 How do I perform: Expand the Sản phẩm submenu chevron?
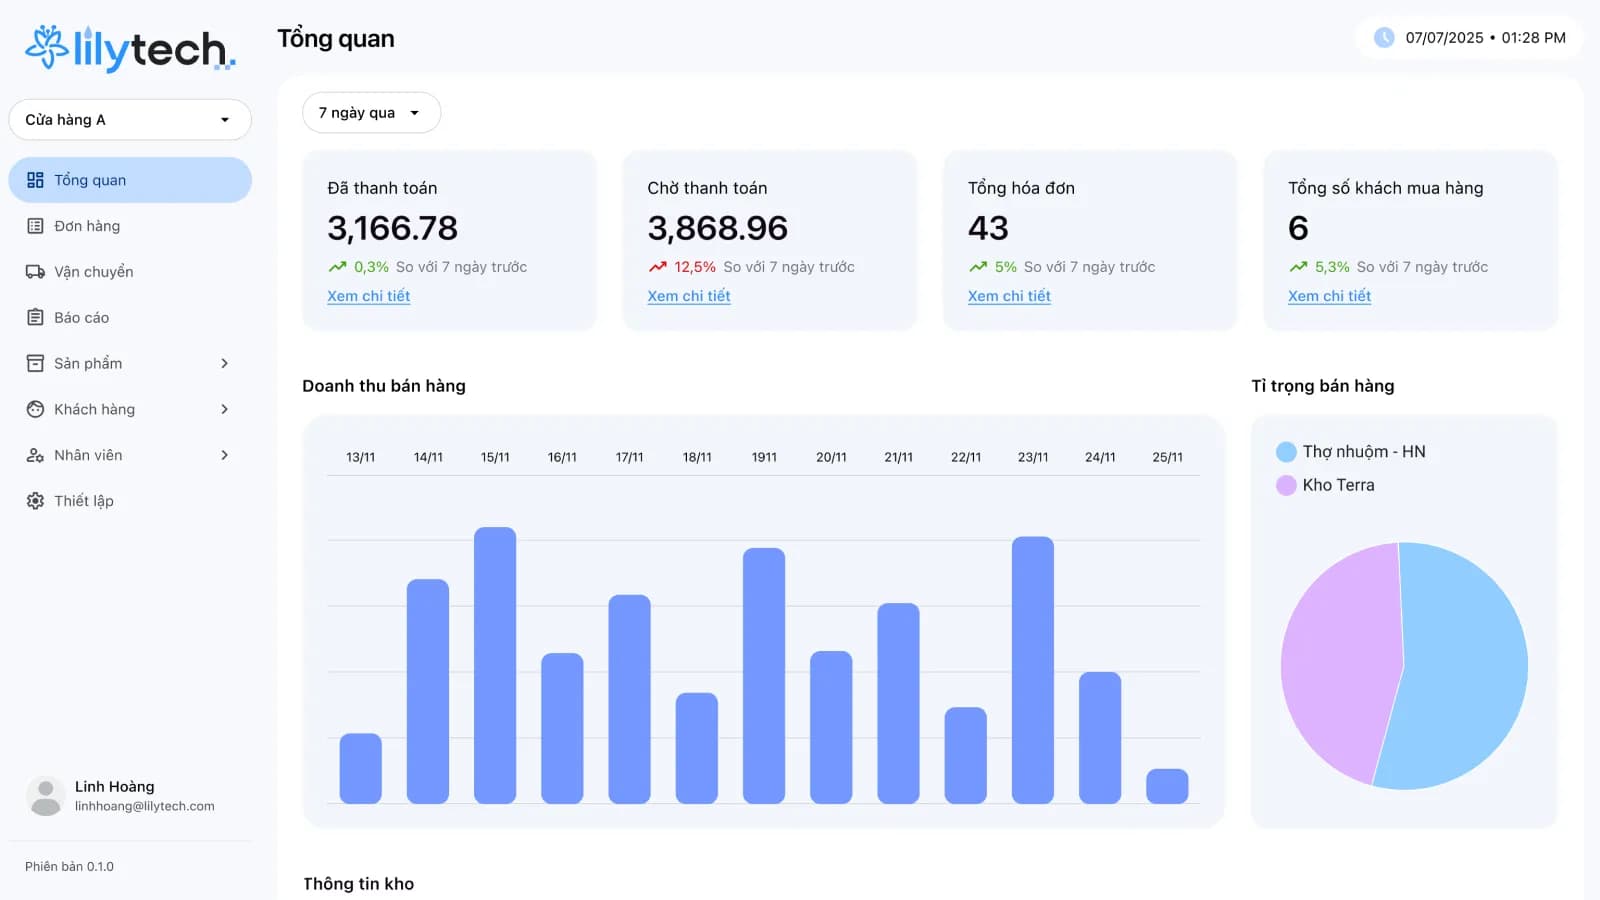click(x=224, y=363)
